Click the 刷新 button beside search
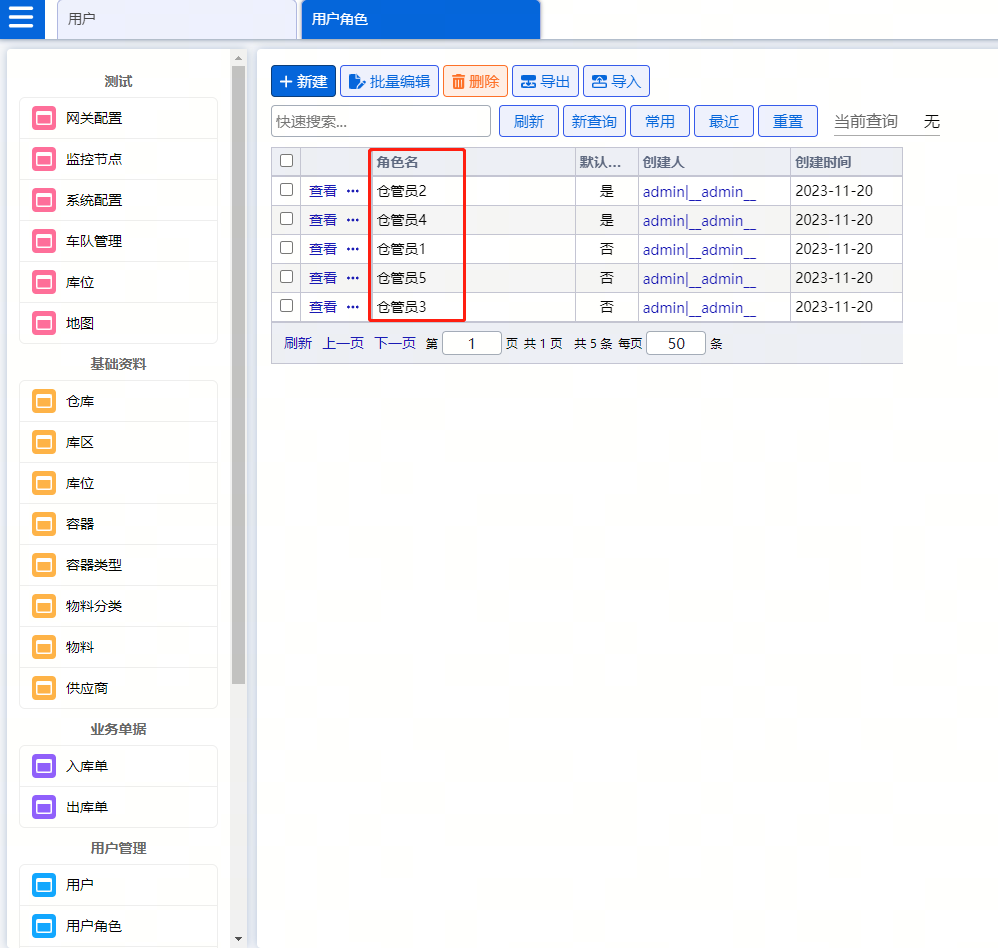This screenshot has width=998, height=948. pos(529,121)
